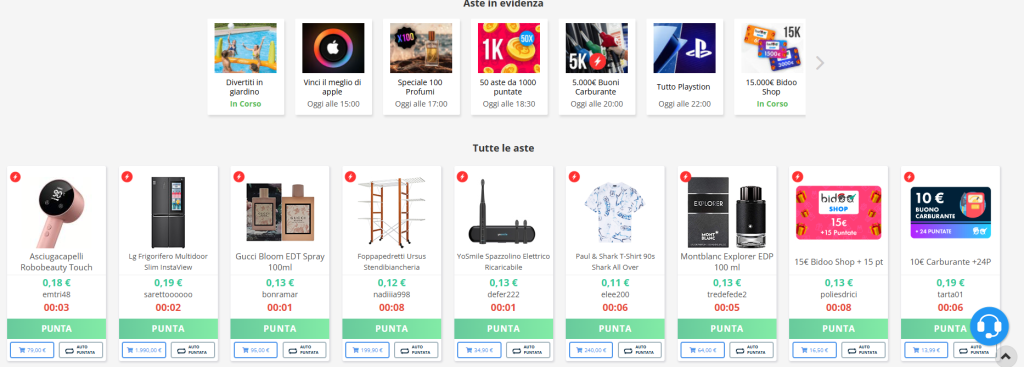Image resolution: width=1024 pixels, height=367 pixels.
Task: Select the 5.000€ Buoni Carburante featured tile
Action: pos(596,67)
